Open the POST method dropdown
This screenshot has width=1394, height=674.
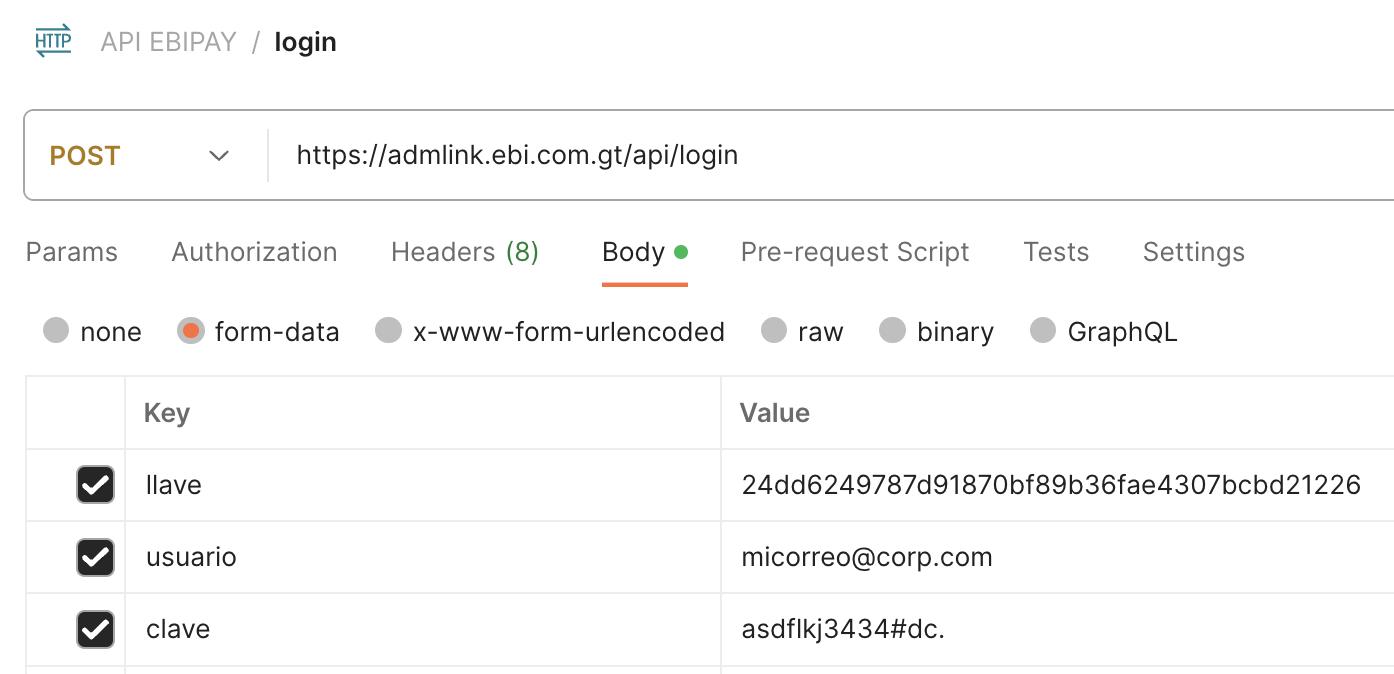point(139,156)
